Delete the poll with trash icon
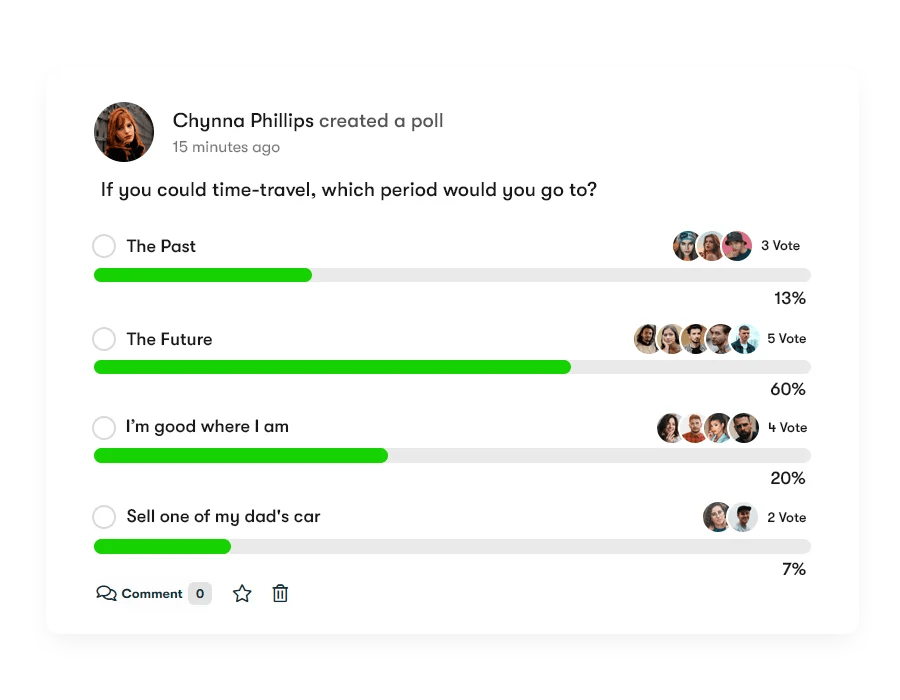 tap(281, 594)
